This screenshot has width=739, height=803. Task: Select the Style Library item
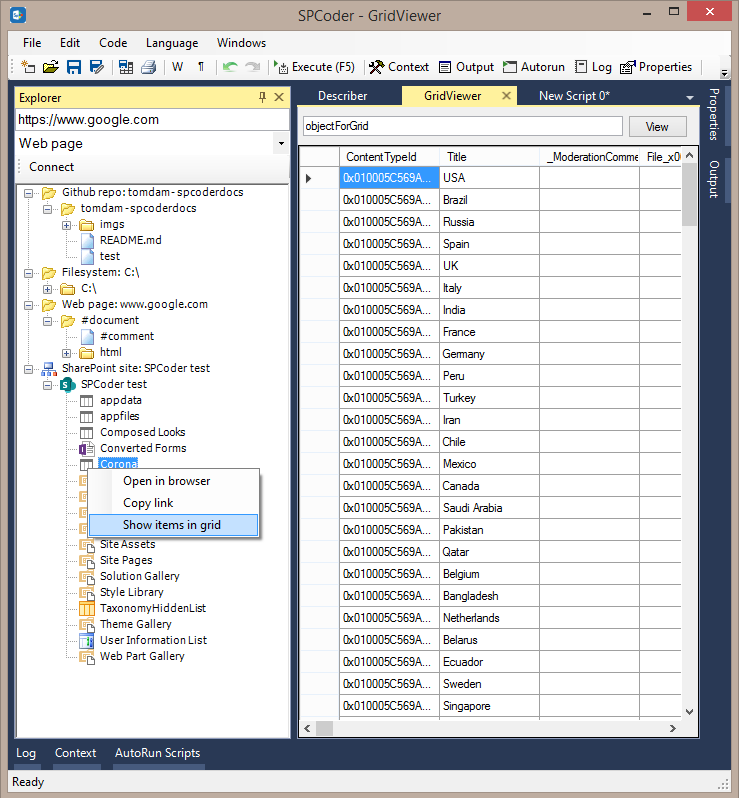coord(132,592)
